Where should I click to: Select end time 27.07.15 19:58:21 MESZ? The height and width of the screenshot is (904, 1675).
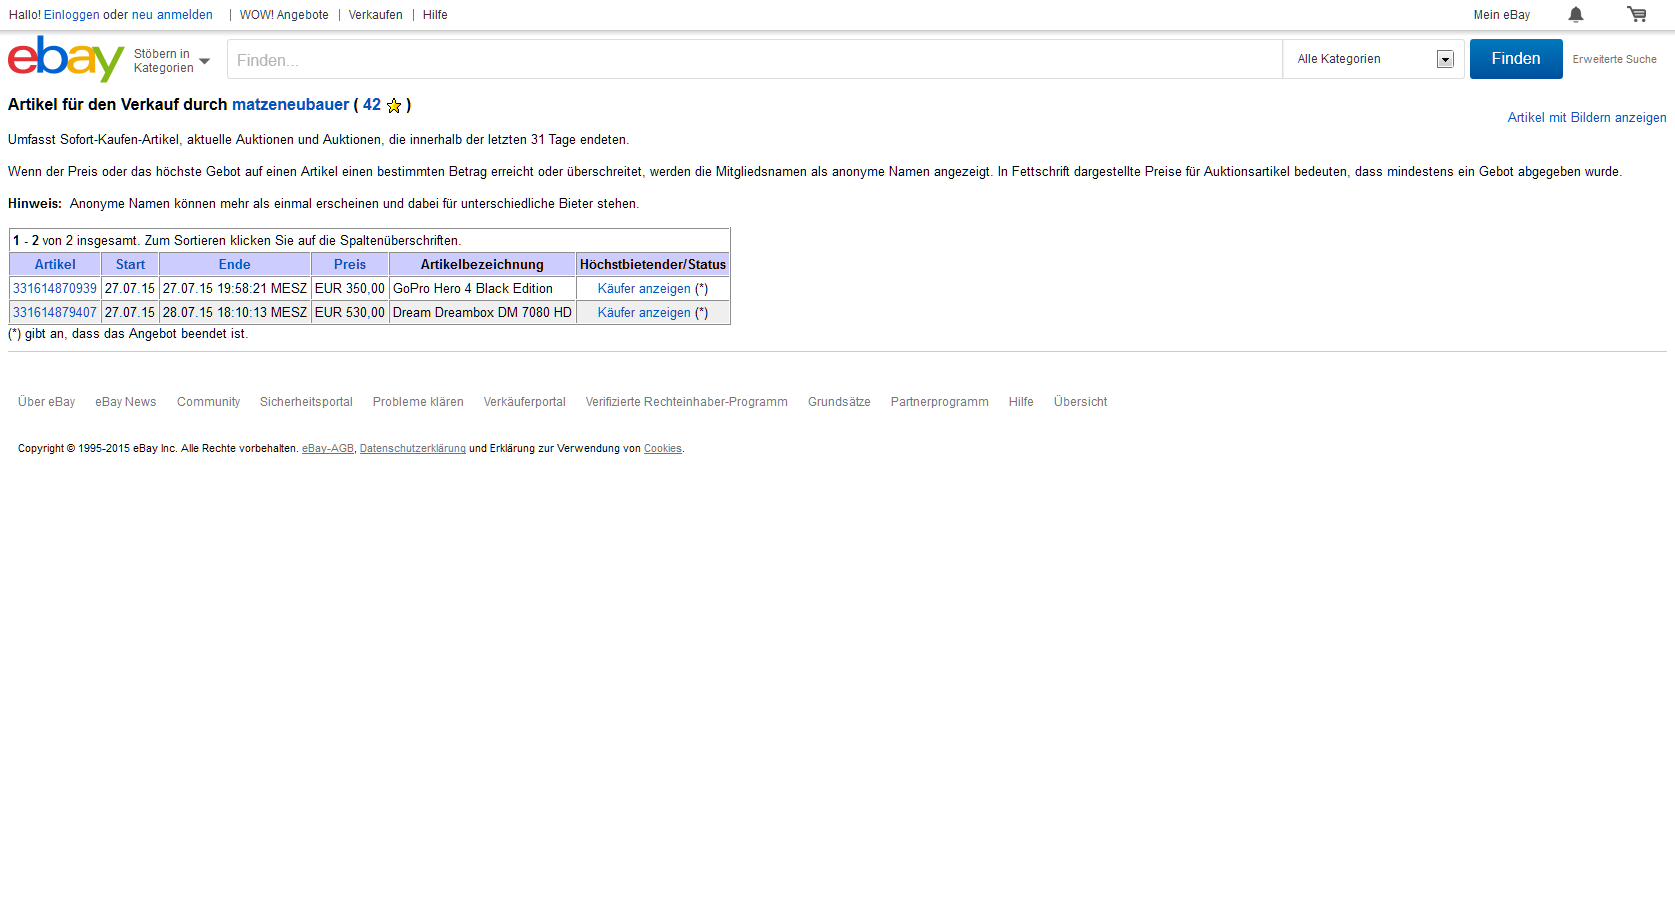click(x=235, y=289)
